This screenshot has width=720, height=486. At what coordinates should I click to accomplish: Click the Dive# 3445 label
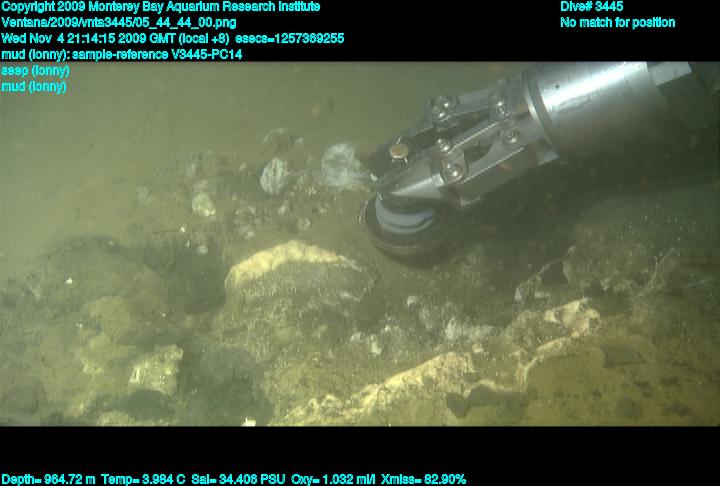click(x=591, y=7)
